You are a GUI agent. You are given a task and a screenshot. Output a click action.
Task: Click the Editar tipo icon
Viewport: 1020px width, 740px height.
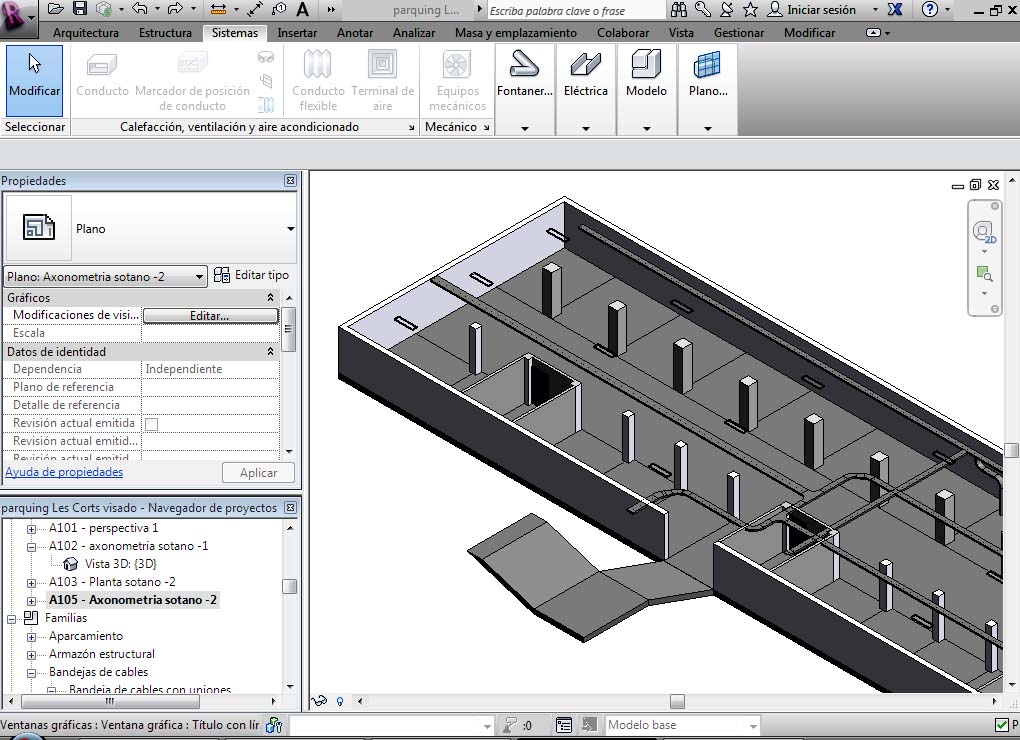(x=222, y=275)
